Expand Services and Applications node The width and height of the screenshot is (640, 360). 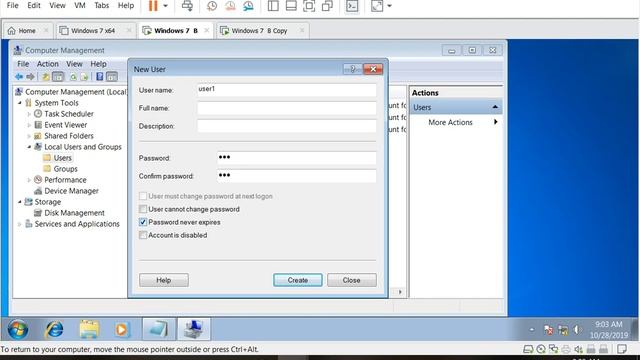(20, 224)
